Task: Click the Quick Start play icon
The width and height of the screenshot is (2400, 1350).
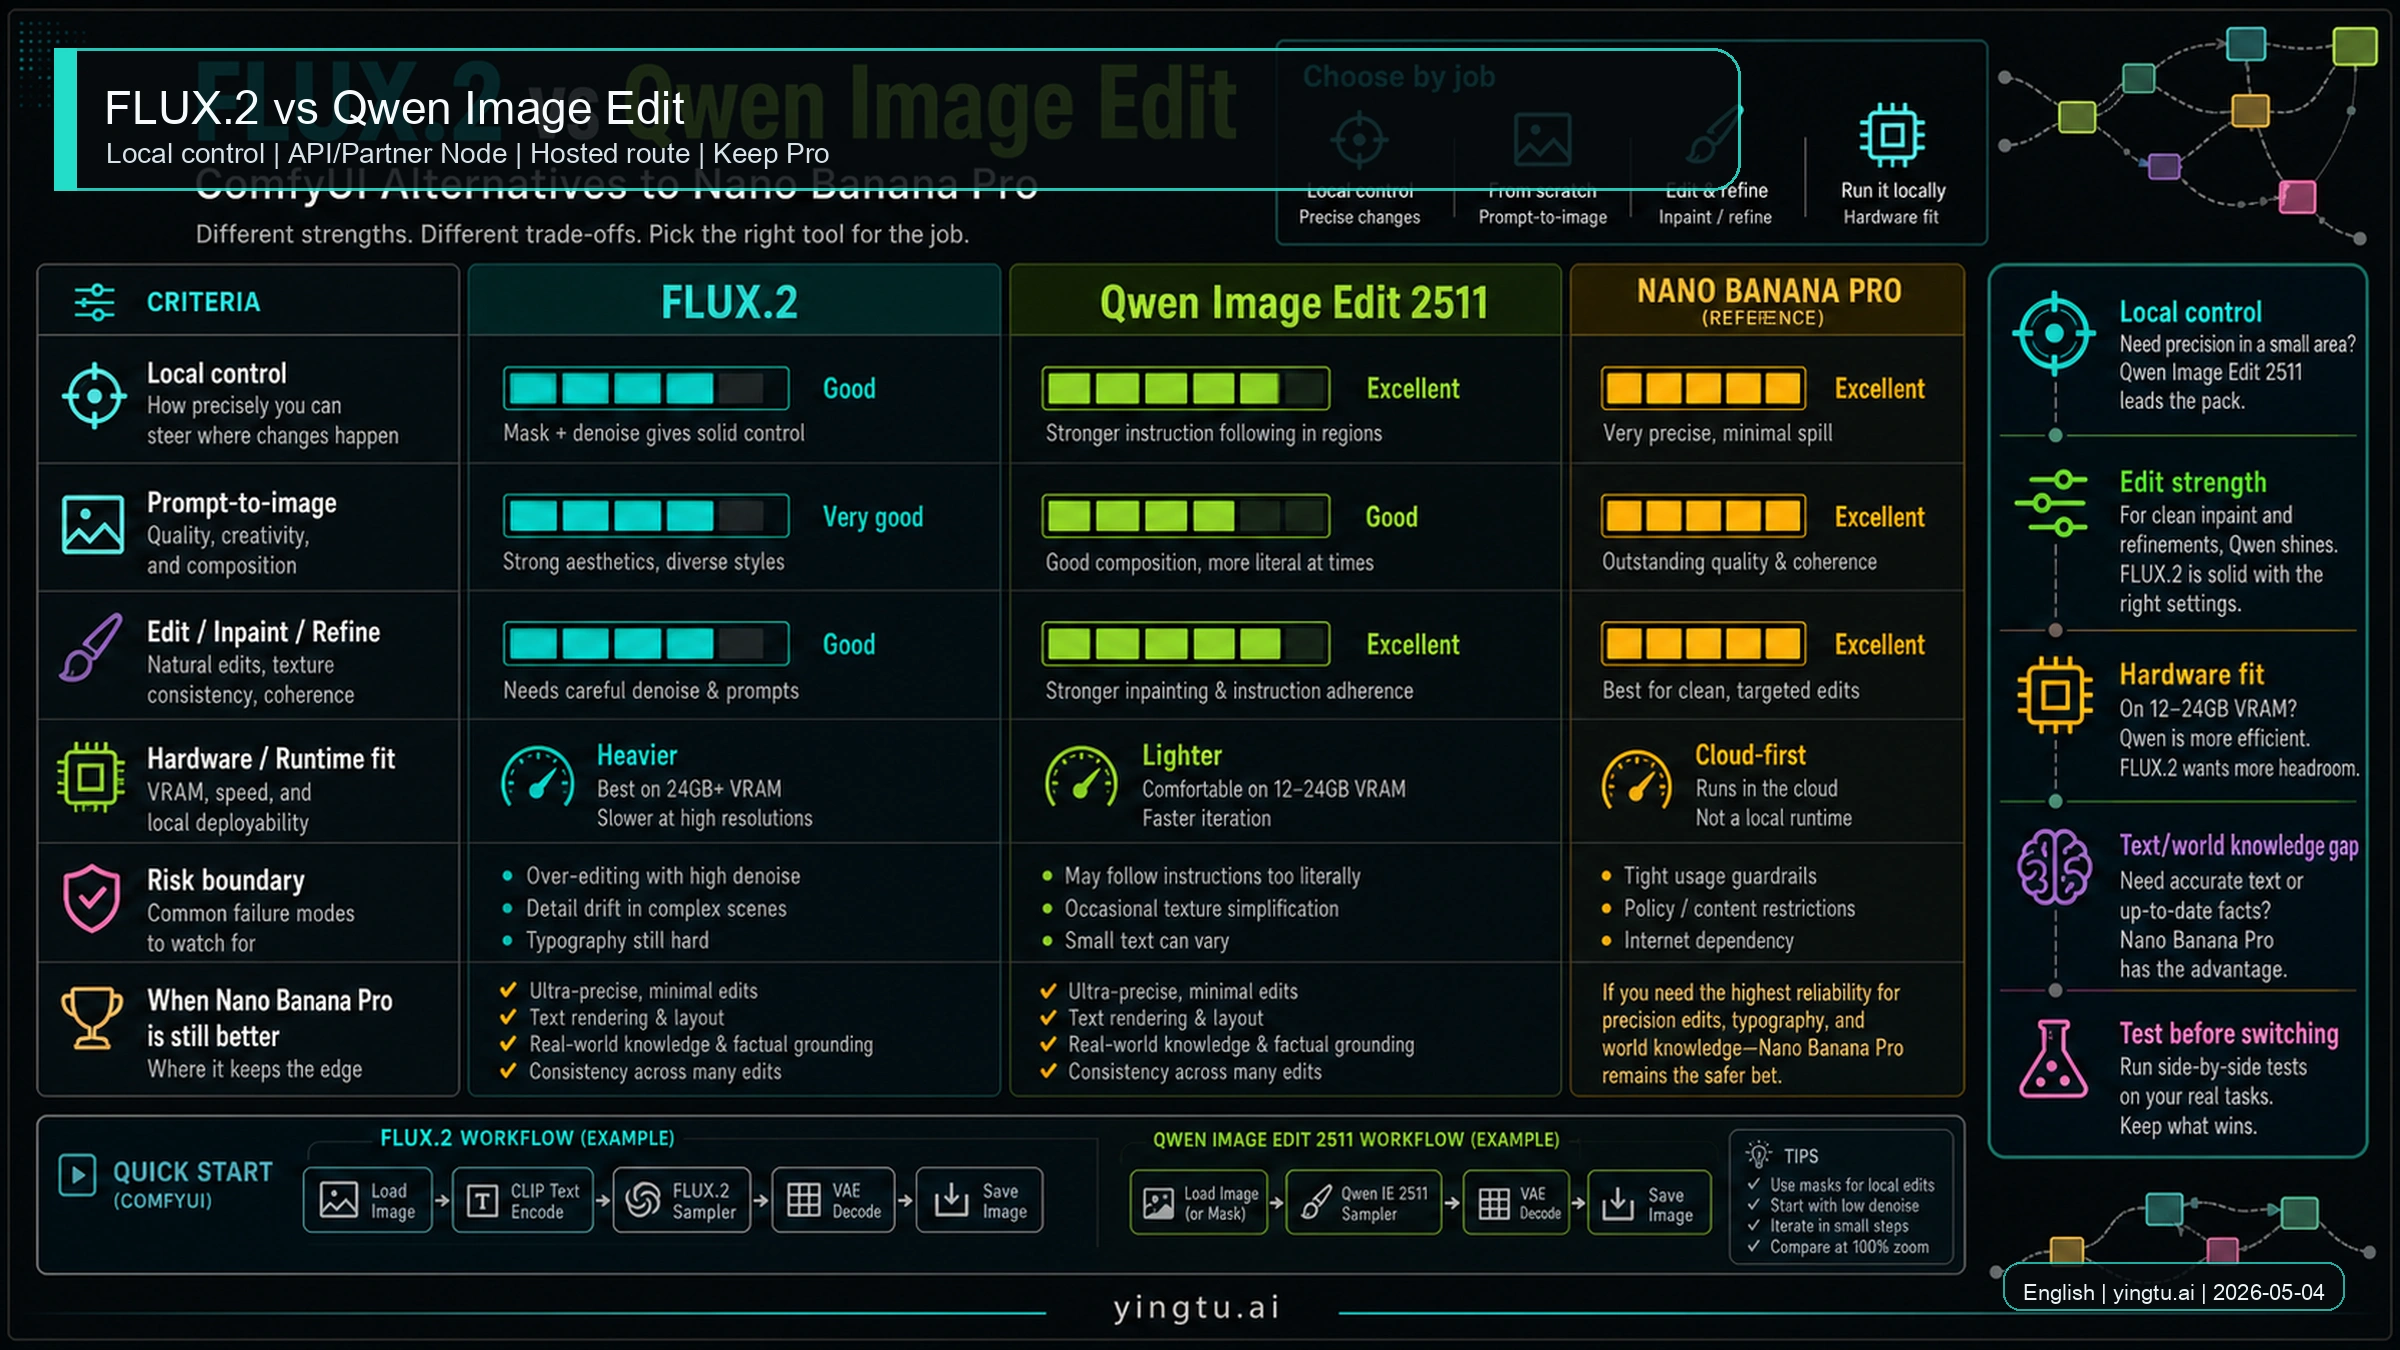Action: (77, 1175)
